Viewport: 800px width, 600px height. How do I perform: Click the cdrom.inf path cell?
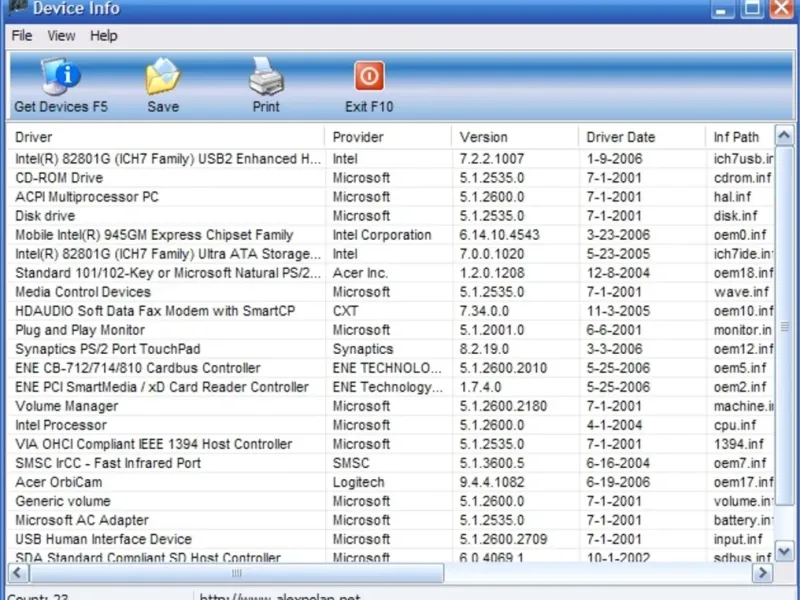[x=742, y=178]
